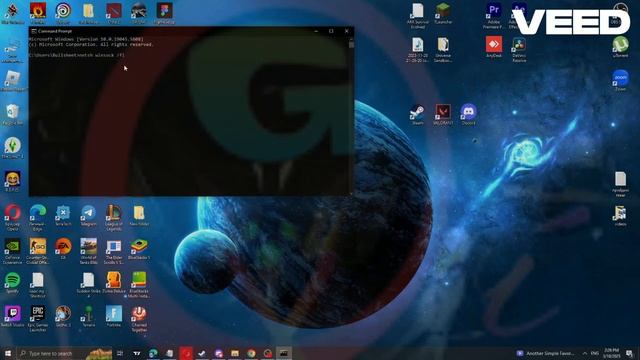The height and width of the screenshot is (360, 640).
Task: Open Task View from the taskbar
Action: (x=120, y=353)
